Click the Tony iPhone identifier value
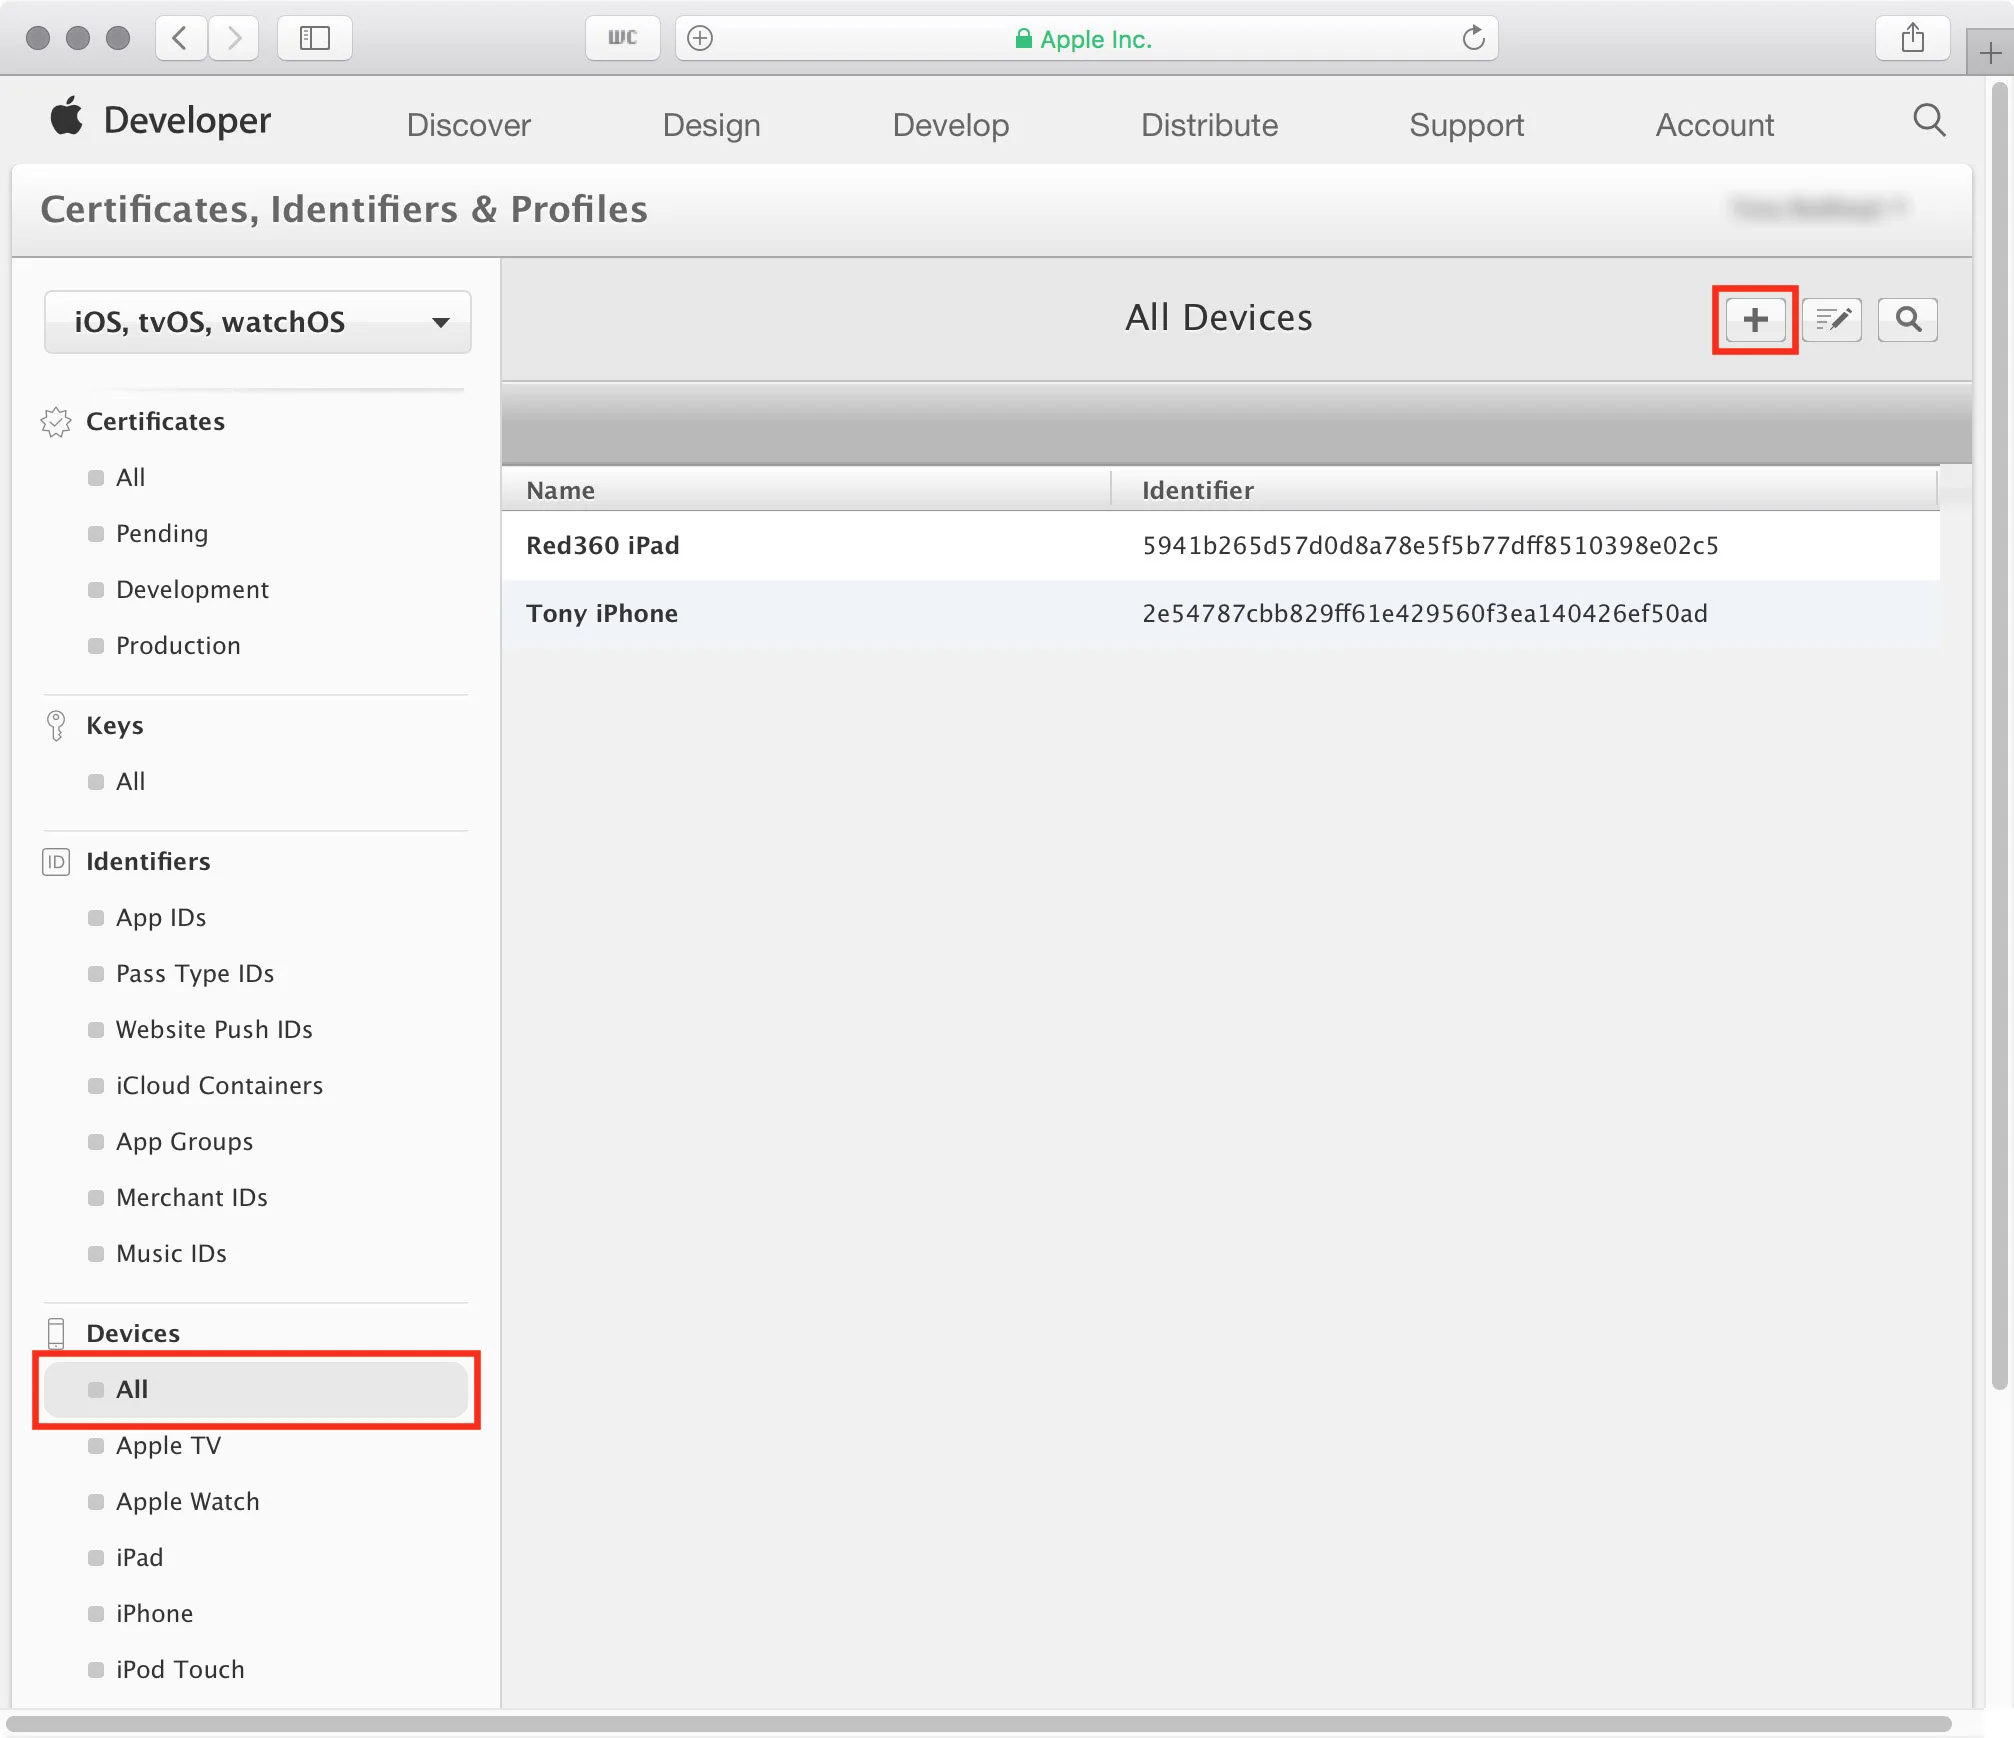The height and width of the screenshot is (1738, 2014). tap(1425, 613)
